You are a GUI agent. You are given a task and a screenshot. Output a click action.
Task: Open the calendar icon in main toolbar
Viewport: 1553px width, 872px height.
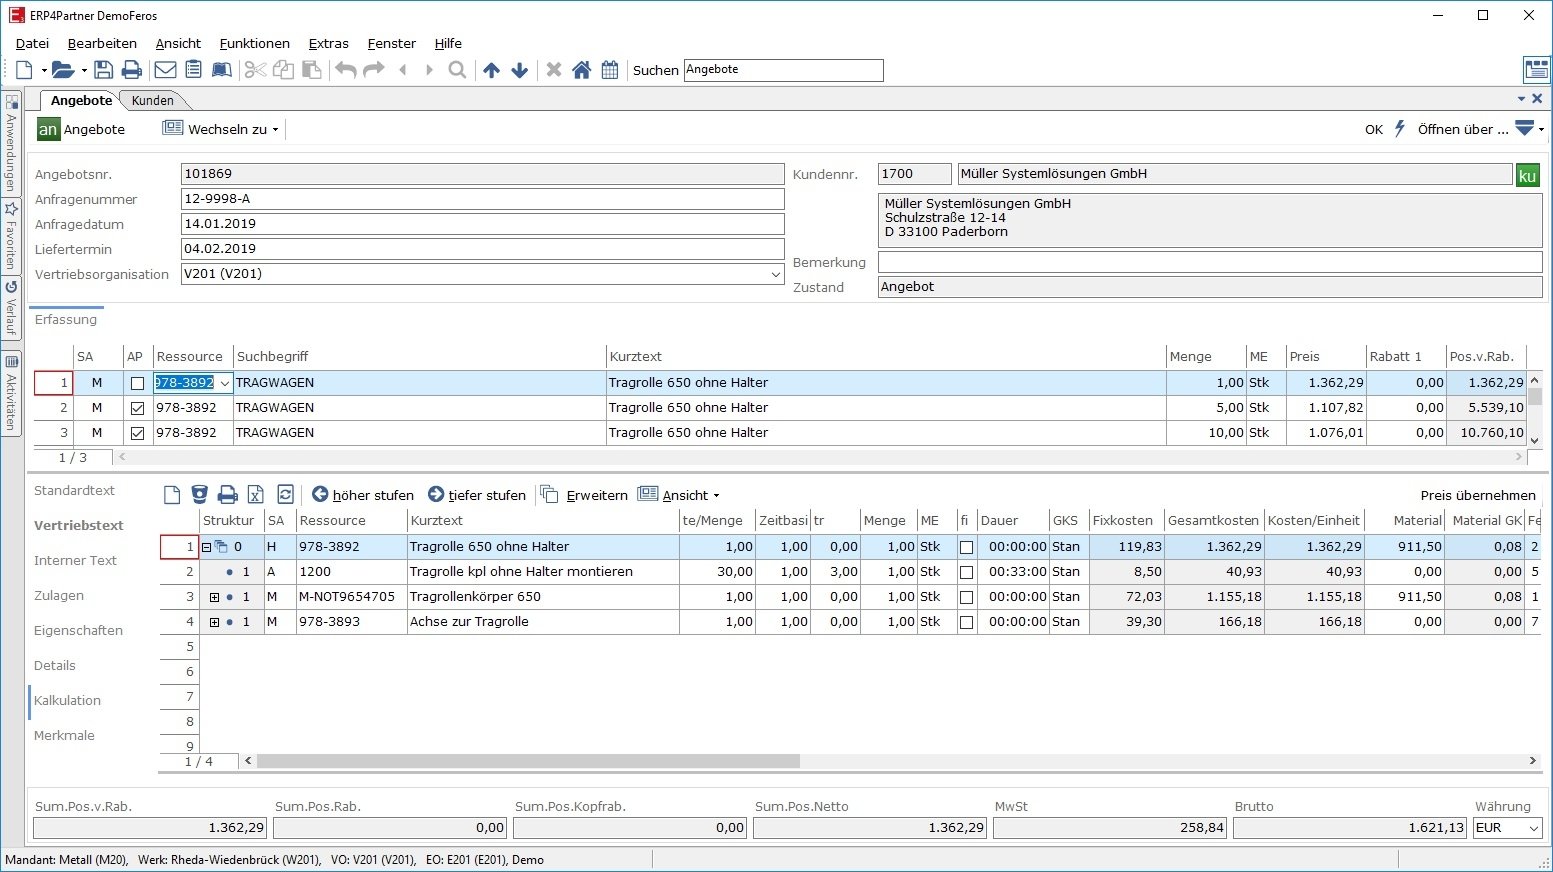pyautogui.click(x=610, y=70)
